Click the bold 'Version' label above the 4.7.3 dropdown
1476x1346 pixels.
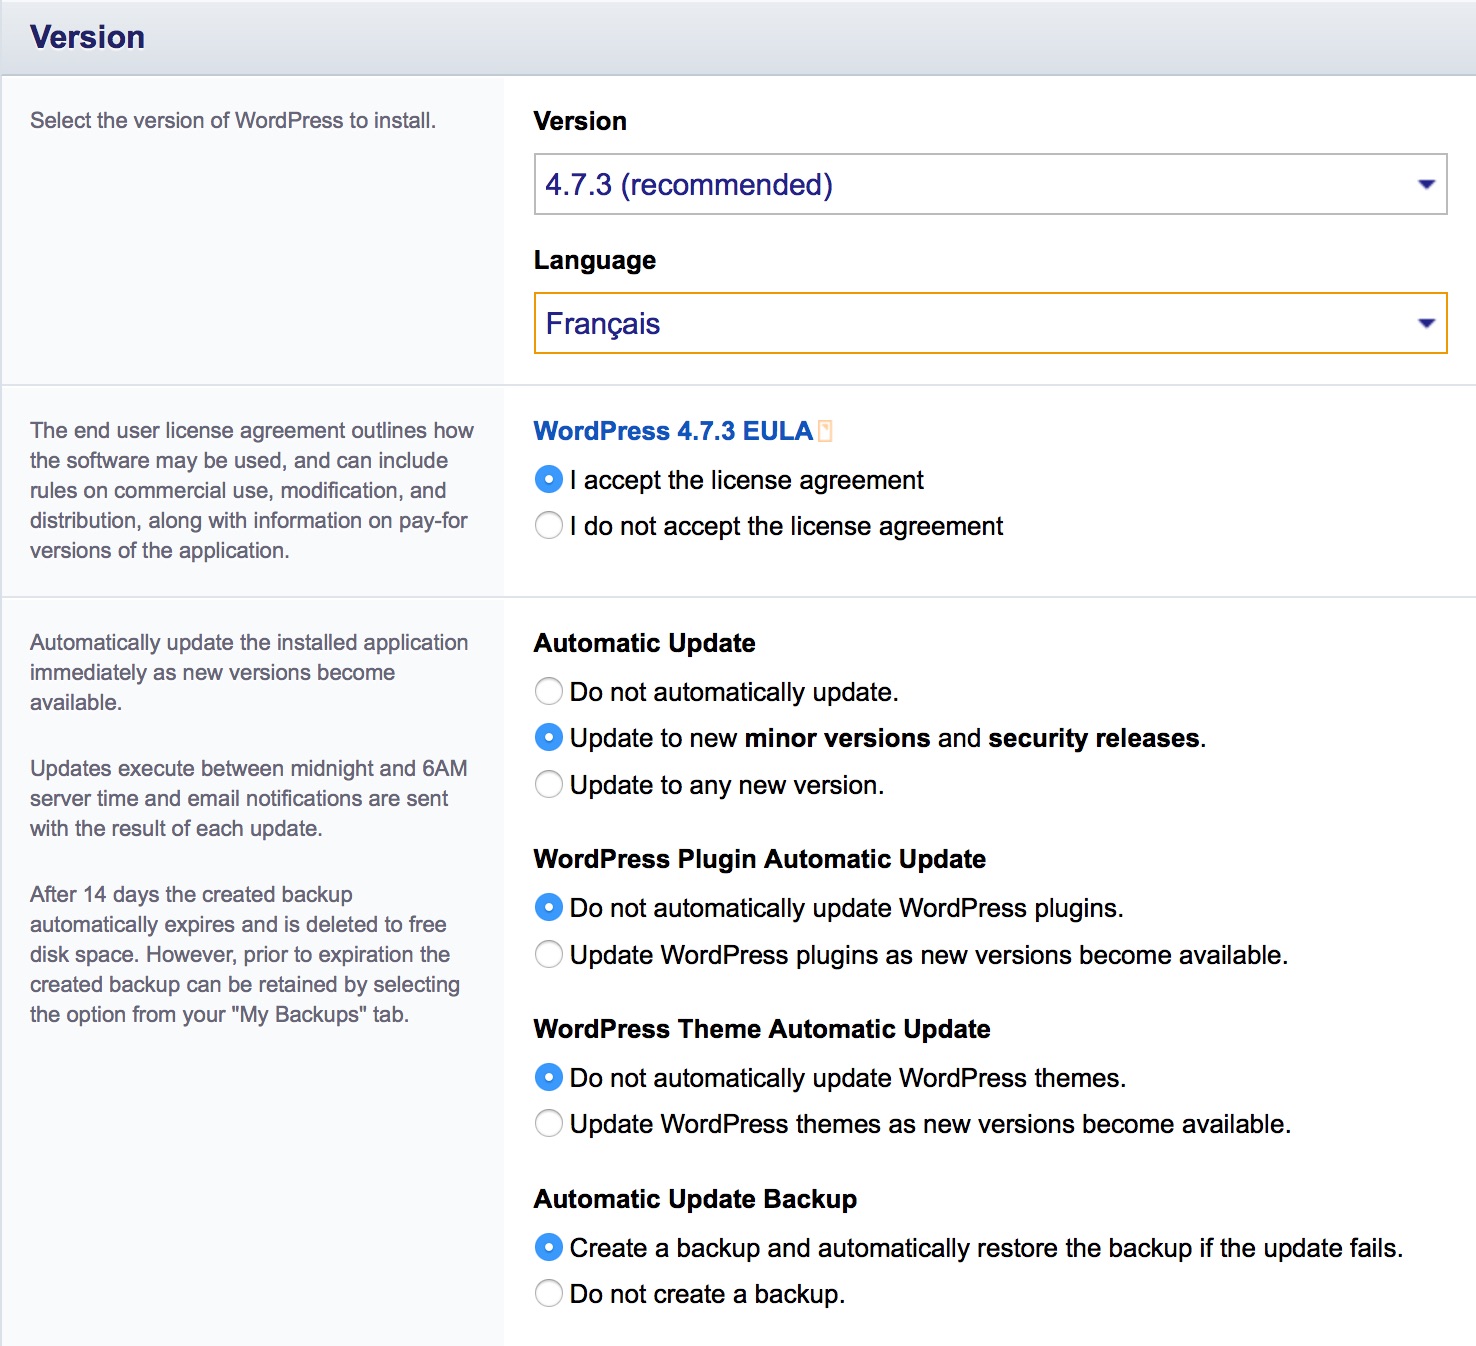click(580, 121)
